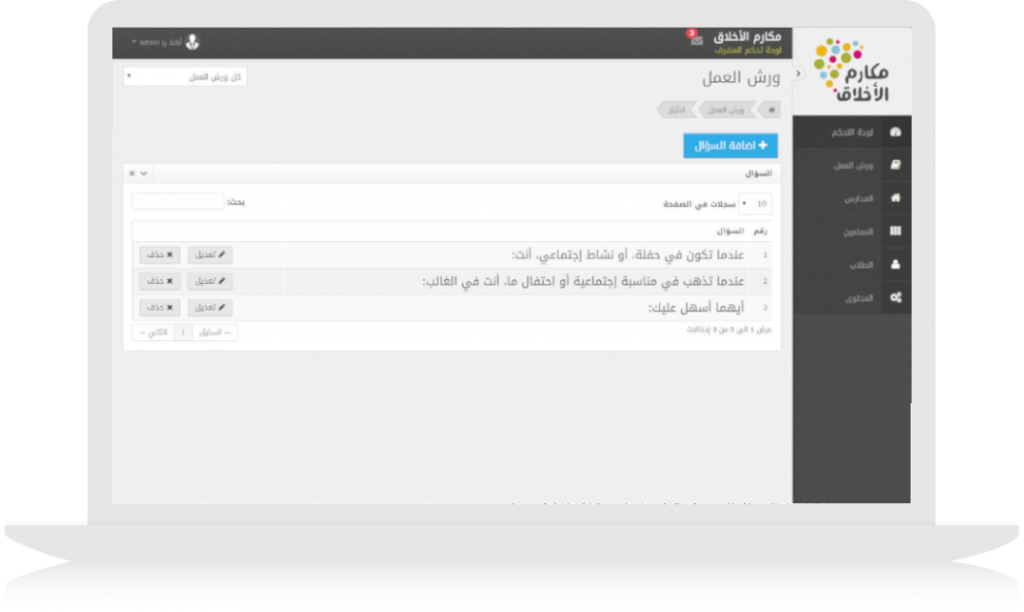Select the question text عندما تذهب في مناسبة
This screenshot has width=1024, height=612.
(x=583, y=281)
